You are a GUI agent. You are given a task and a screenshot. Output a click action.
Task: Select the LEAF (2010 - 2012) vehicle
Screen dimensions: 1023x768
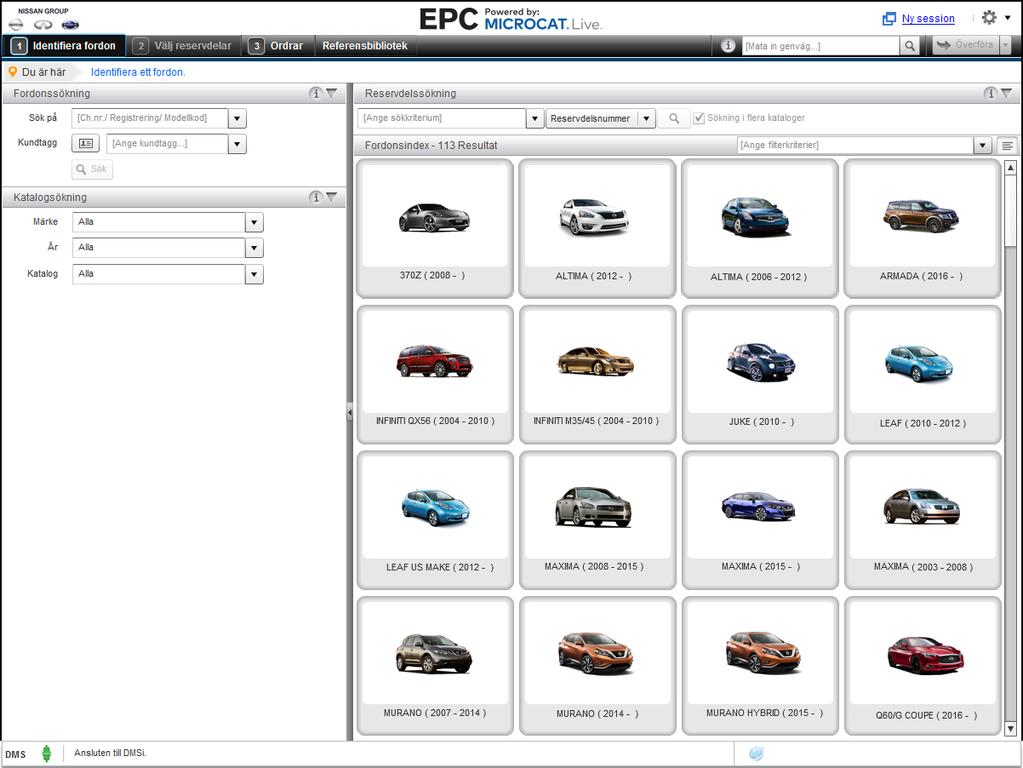[923, 374]
